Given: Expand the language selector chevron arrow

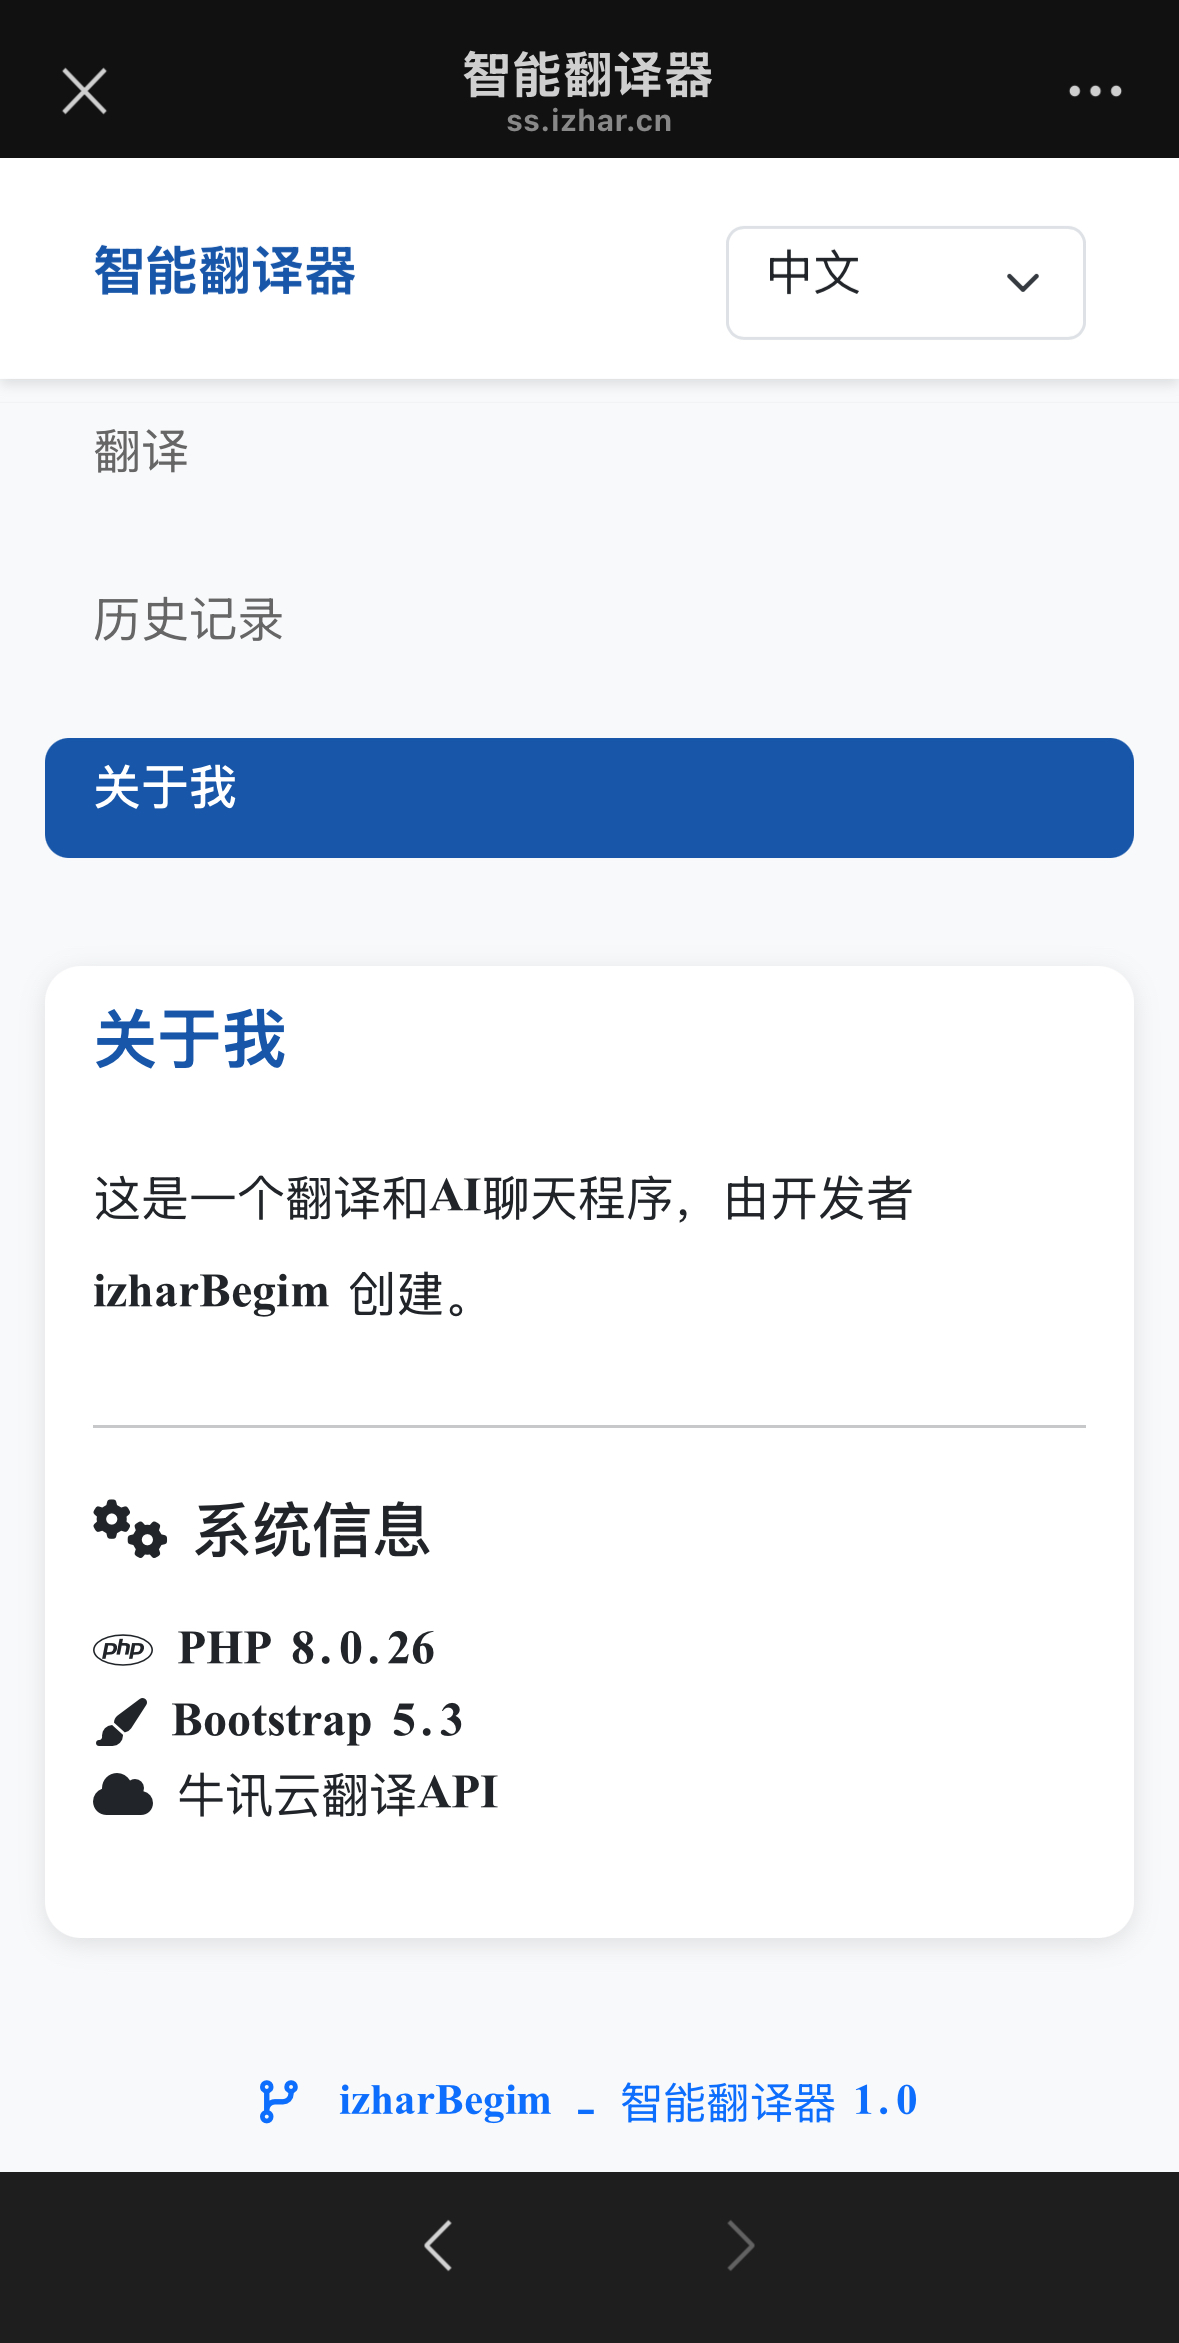Looking at the screenshot, I should pos(1022,283).
